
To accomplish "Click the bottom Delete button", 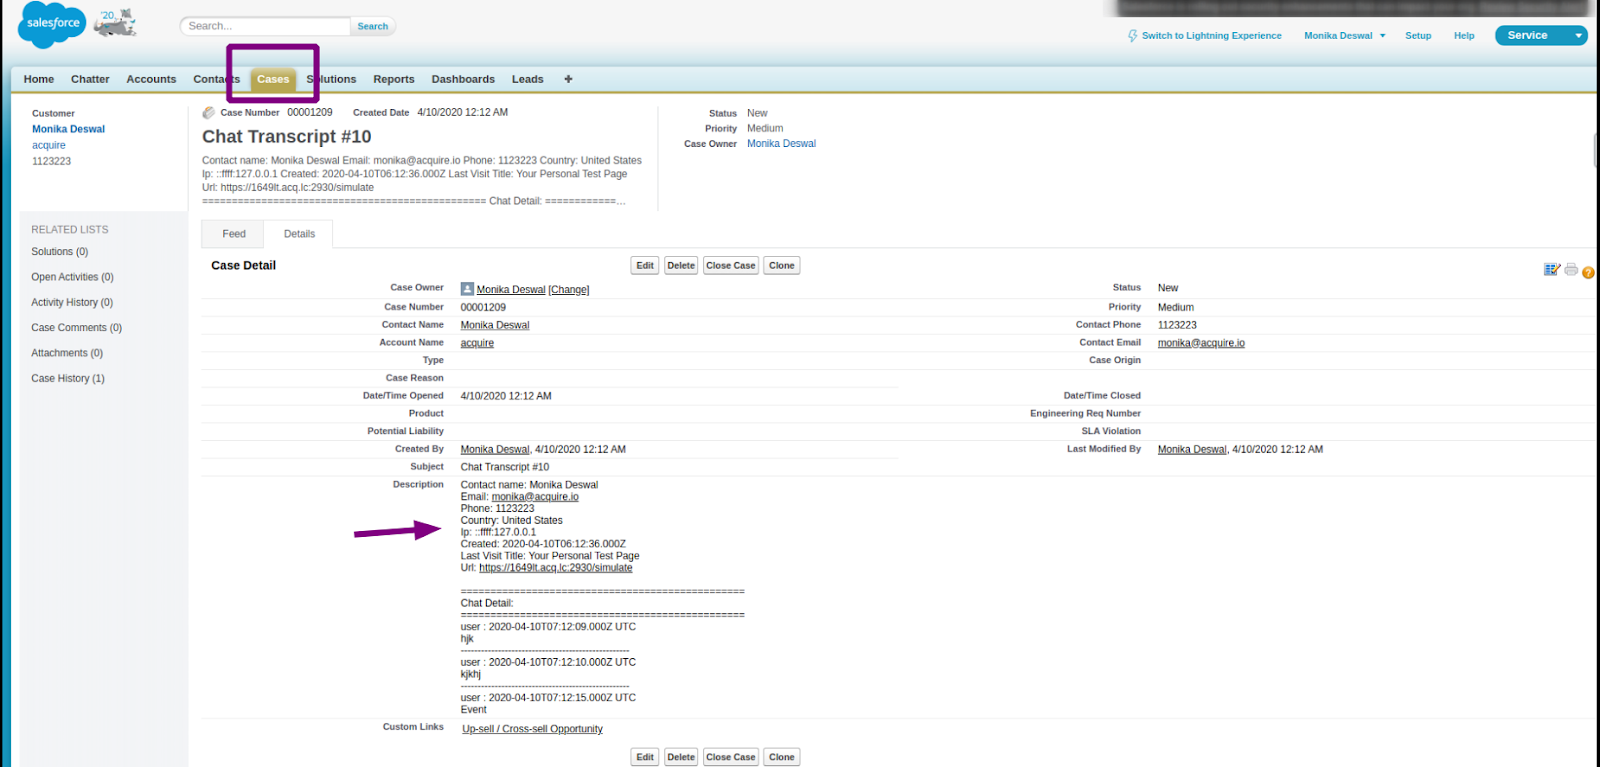I will (x=681, y=757).
